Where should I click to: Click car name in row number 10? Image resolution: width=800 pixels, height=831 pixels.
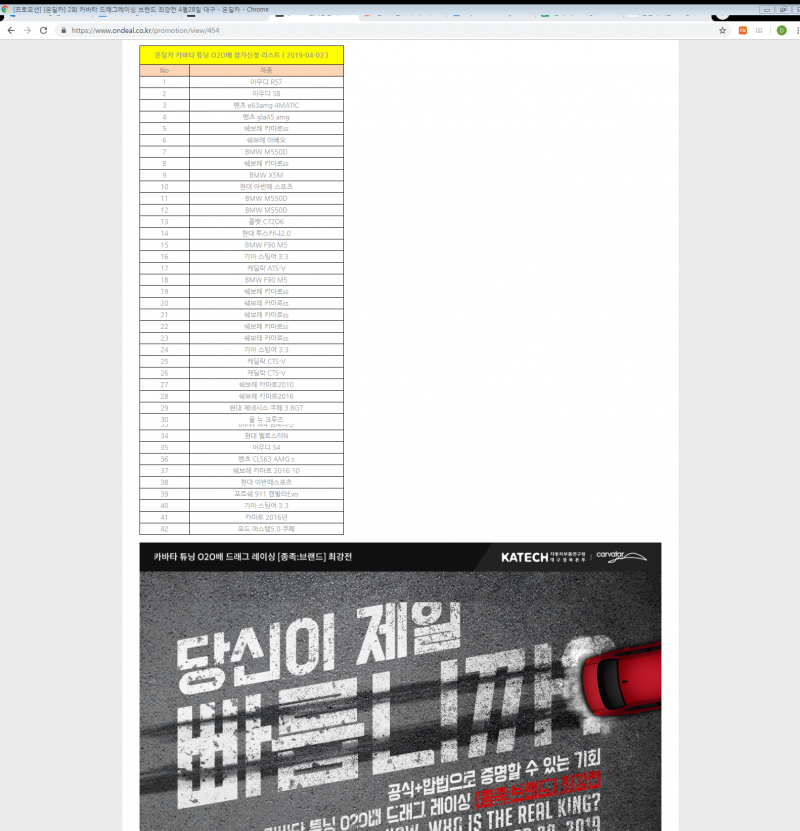click(x=266, y=187)
